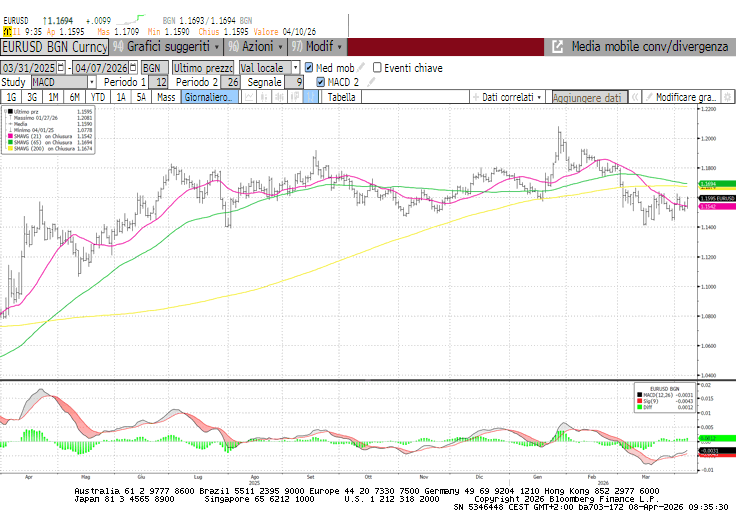Image resolution: width=736 pixels, height=530 pixels.
Task: Click the black Ultimo prz legend marker
Action: (x=10, y=112)
